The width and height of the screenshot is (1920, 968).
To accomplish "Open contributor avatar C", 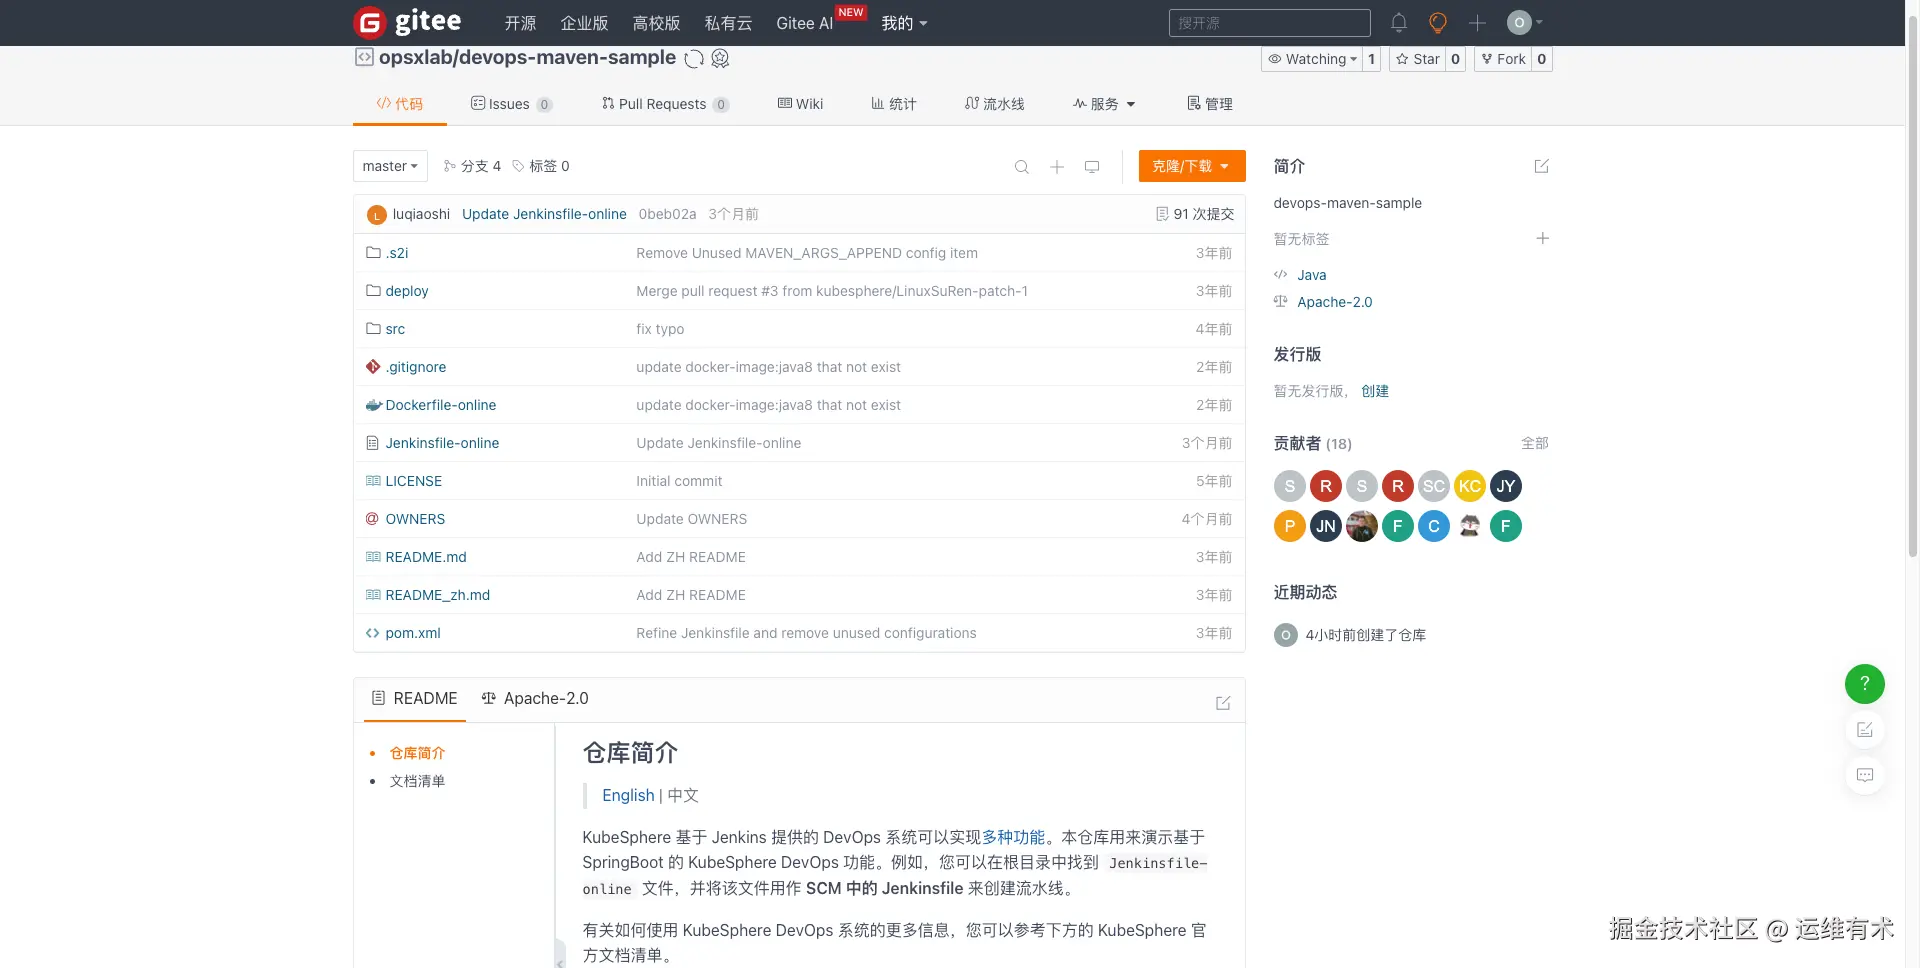I will pyautogui.click(x=1434, y=526).
